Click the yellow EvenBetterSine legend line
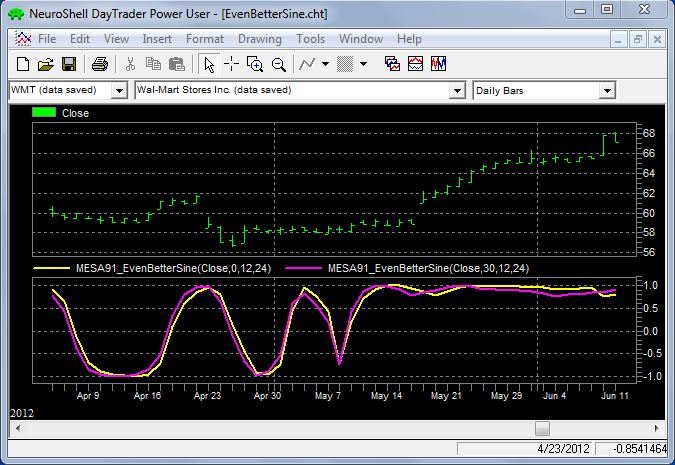The height and width of the screenshot is (465, 675). point(52,268)
